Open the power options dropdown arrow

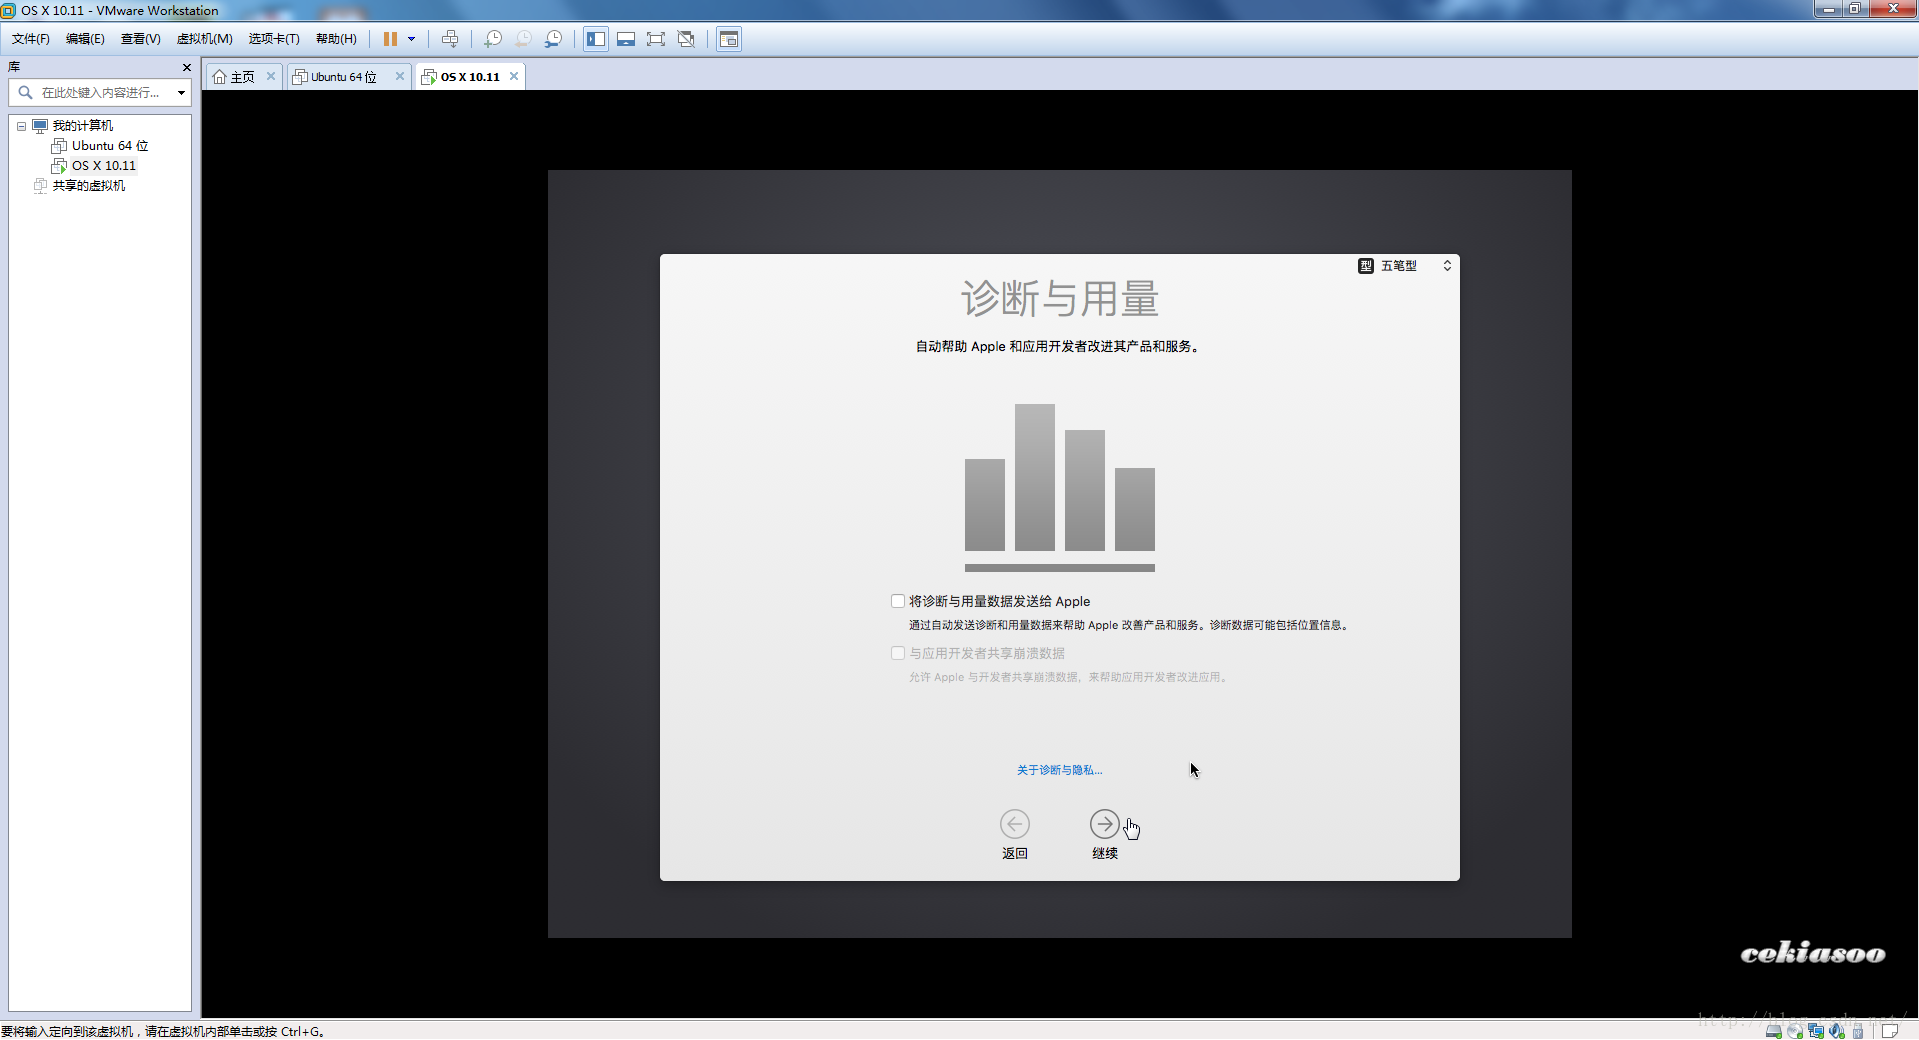[411, 39]
